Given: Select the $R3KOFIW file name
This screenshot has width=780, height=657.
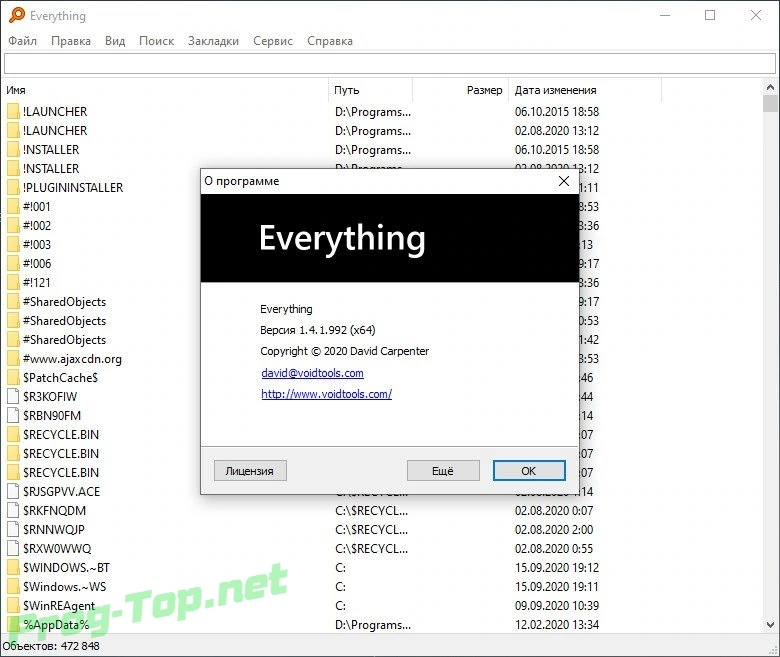Looking at the screenshot, I should coord(50,396).
